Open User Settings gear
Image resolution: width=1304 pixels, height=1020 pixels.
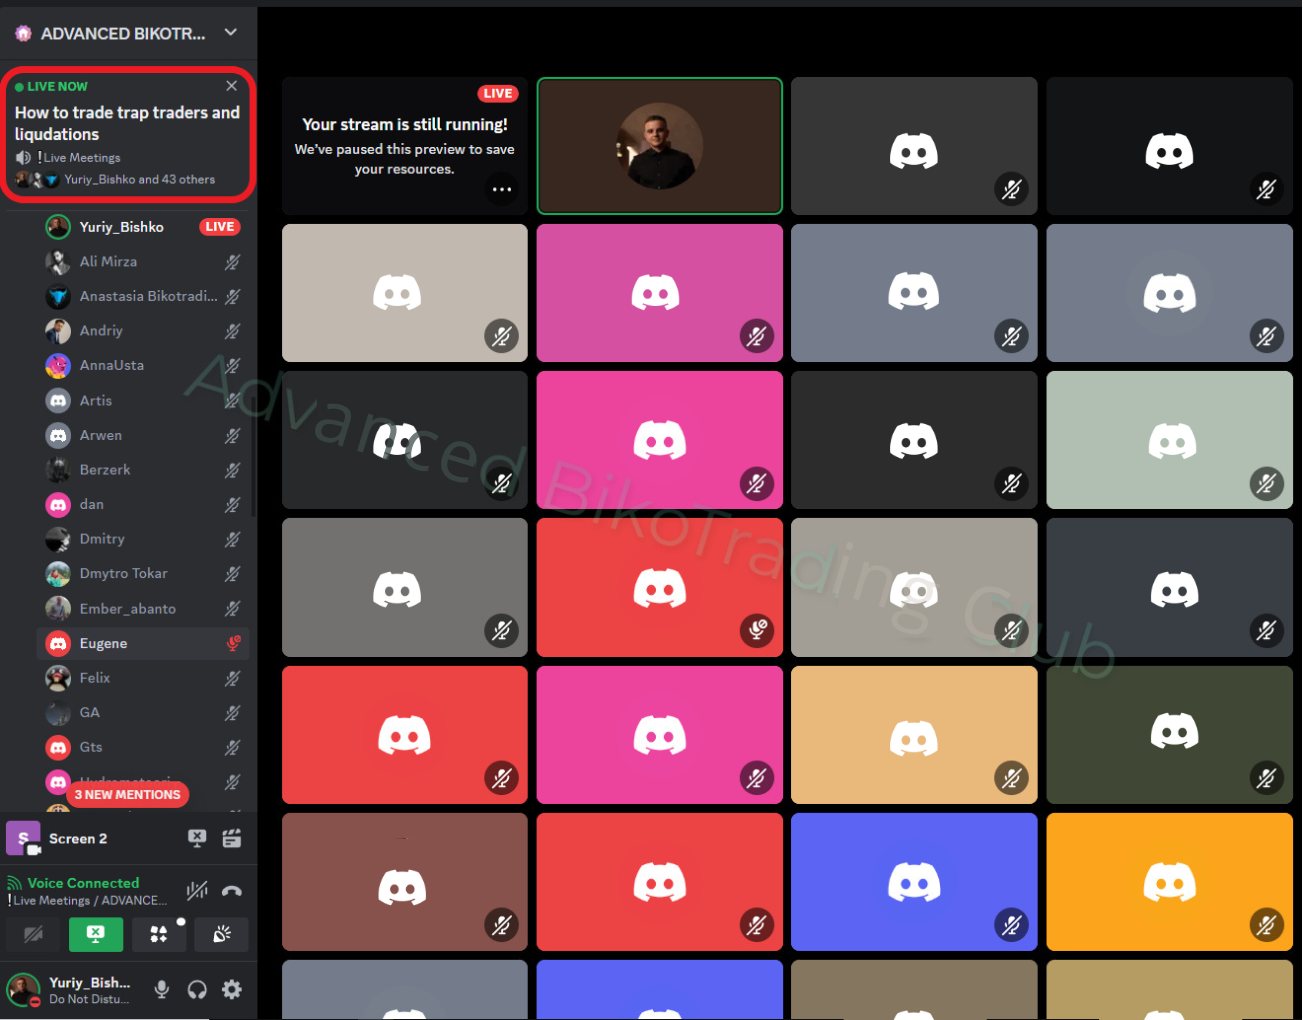[x=232, y=990]
